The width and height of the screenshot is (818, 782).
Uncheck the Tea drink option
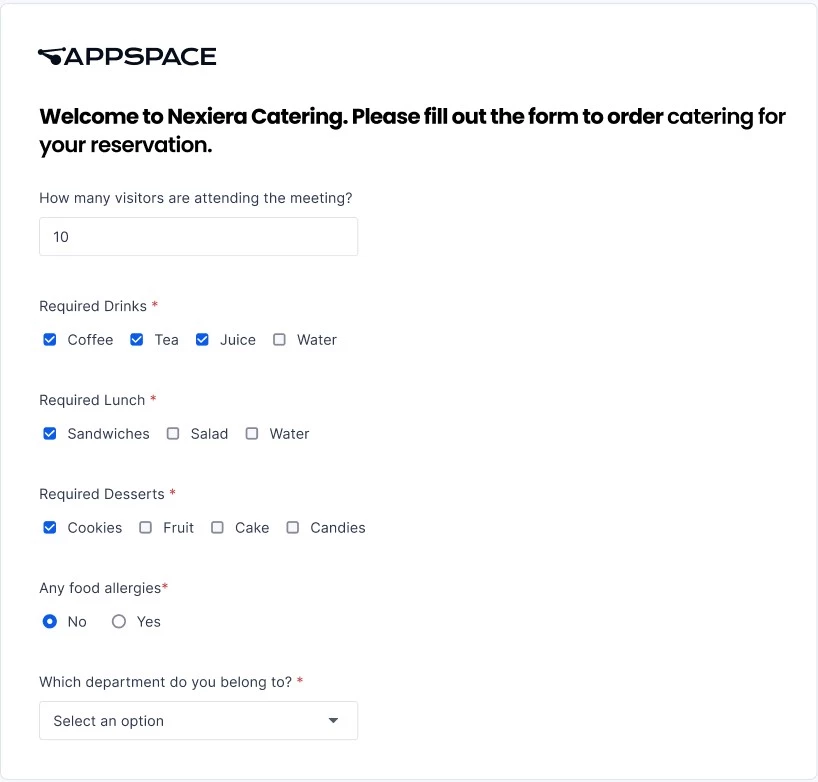pyautogui.click(x=137, y=340)
